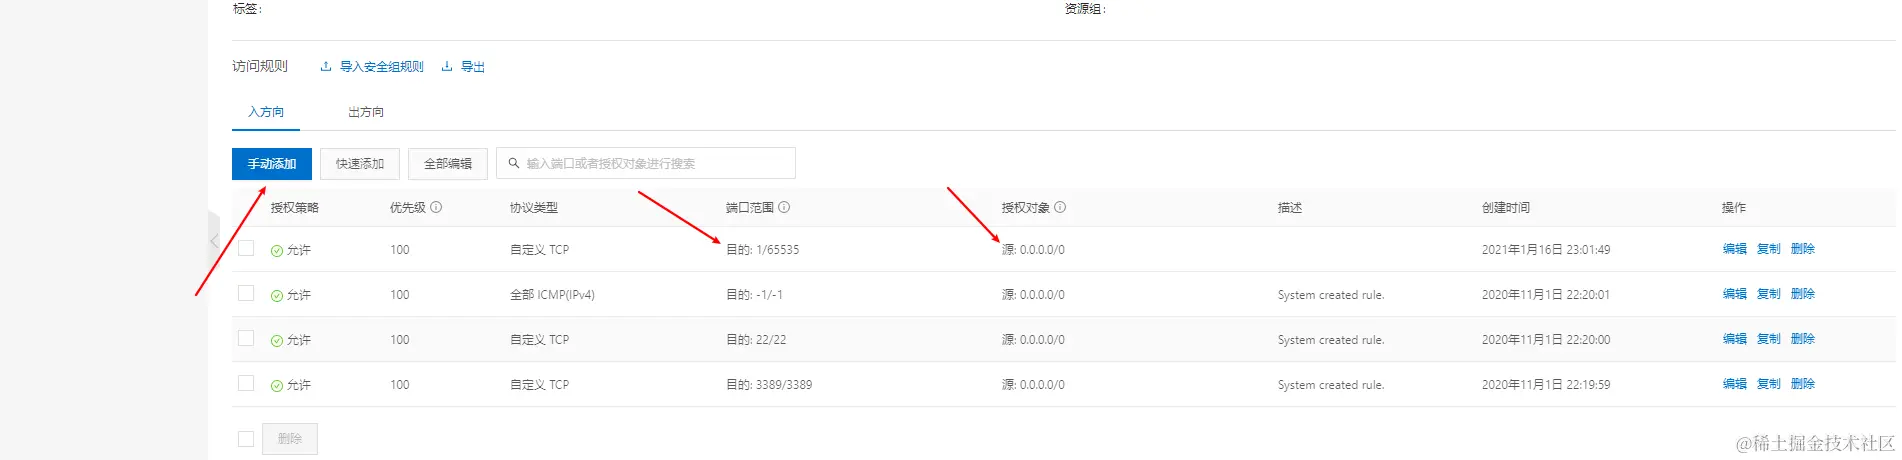Open the 端口范围 info tooltip icon
The height and width of the screenshot is (460, 1902).
pos(784,207)
